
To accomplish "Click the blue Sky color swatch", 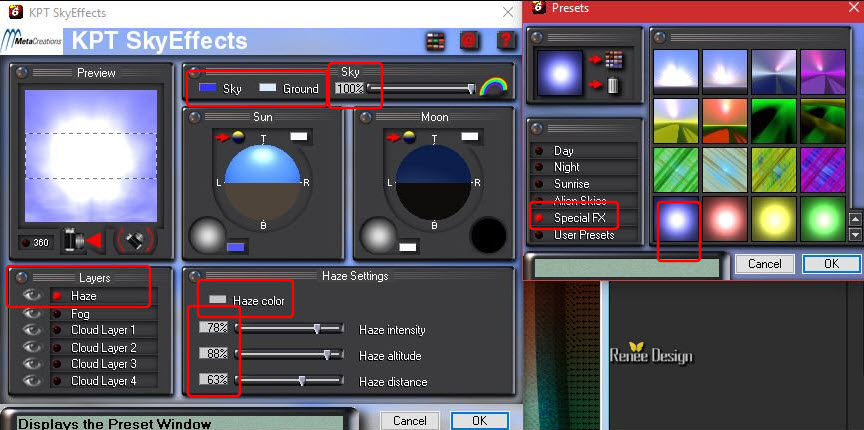I will (x=207, y=88).
